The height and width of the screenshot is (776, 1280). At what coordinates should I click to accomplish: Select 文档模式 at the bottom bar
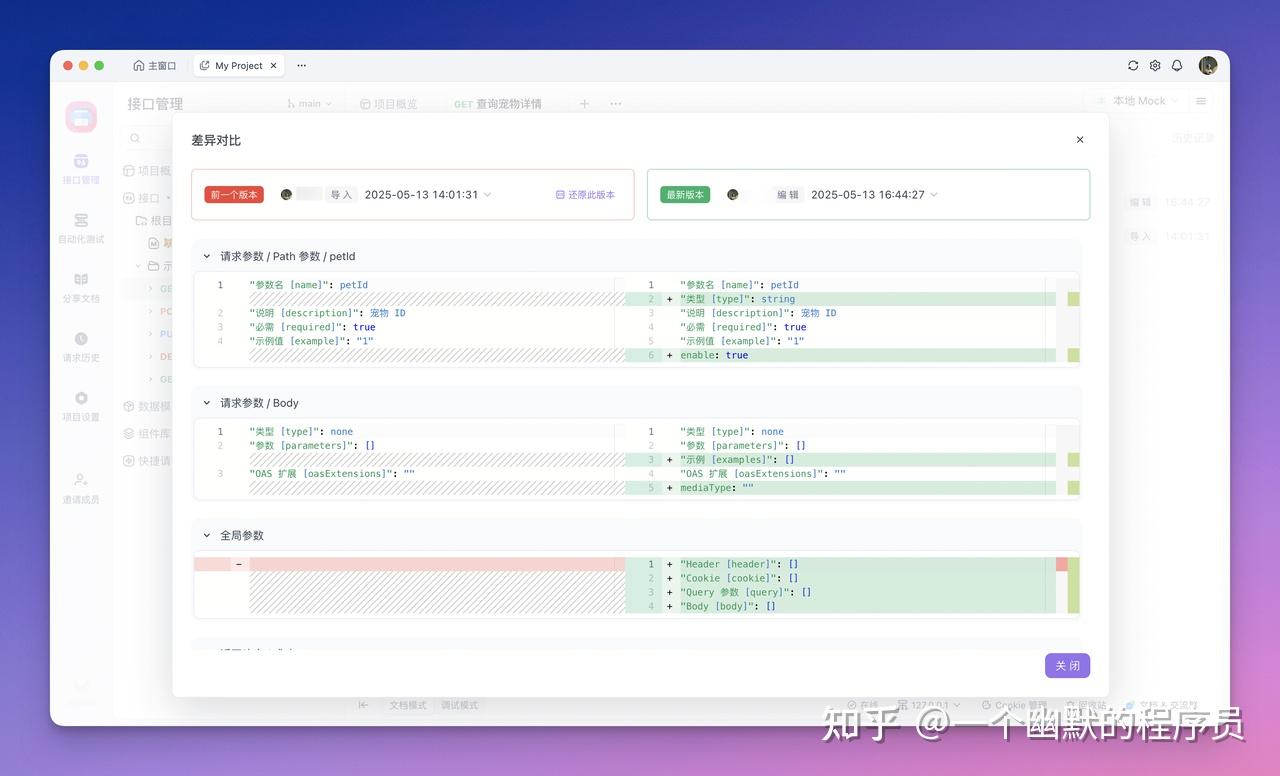(x=408, y=705)
